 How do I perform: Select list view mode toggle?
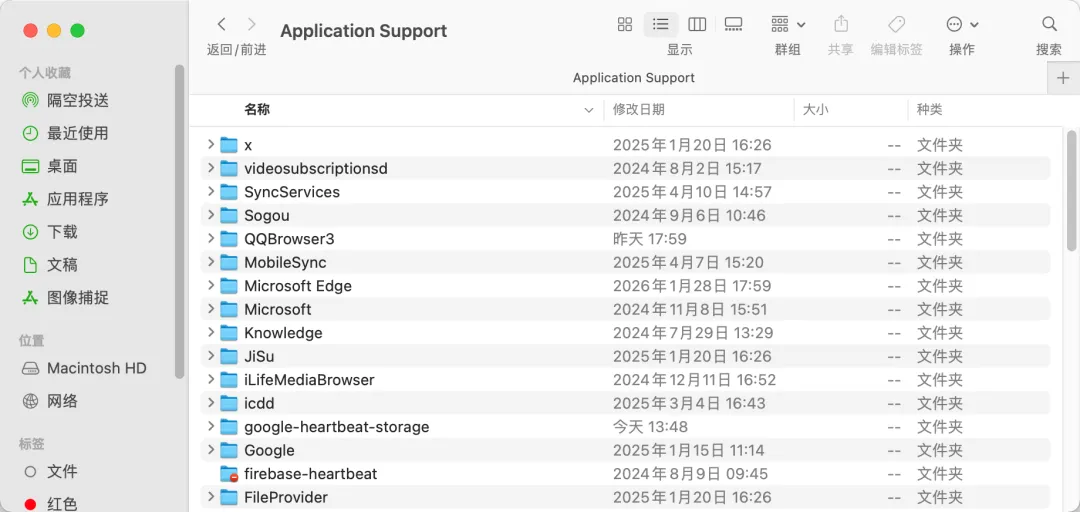[661, 24]
